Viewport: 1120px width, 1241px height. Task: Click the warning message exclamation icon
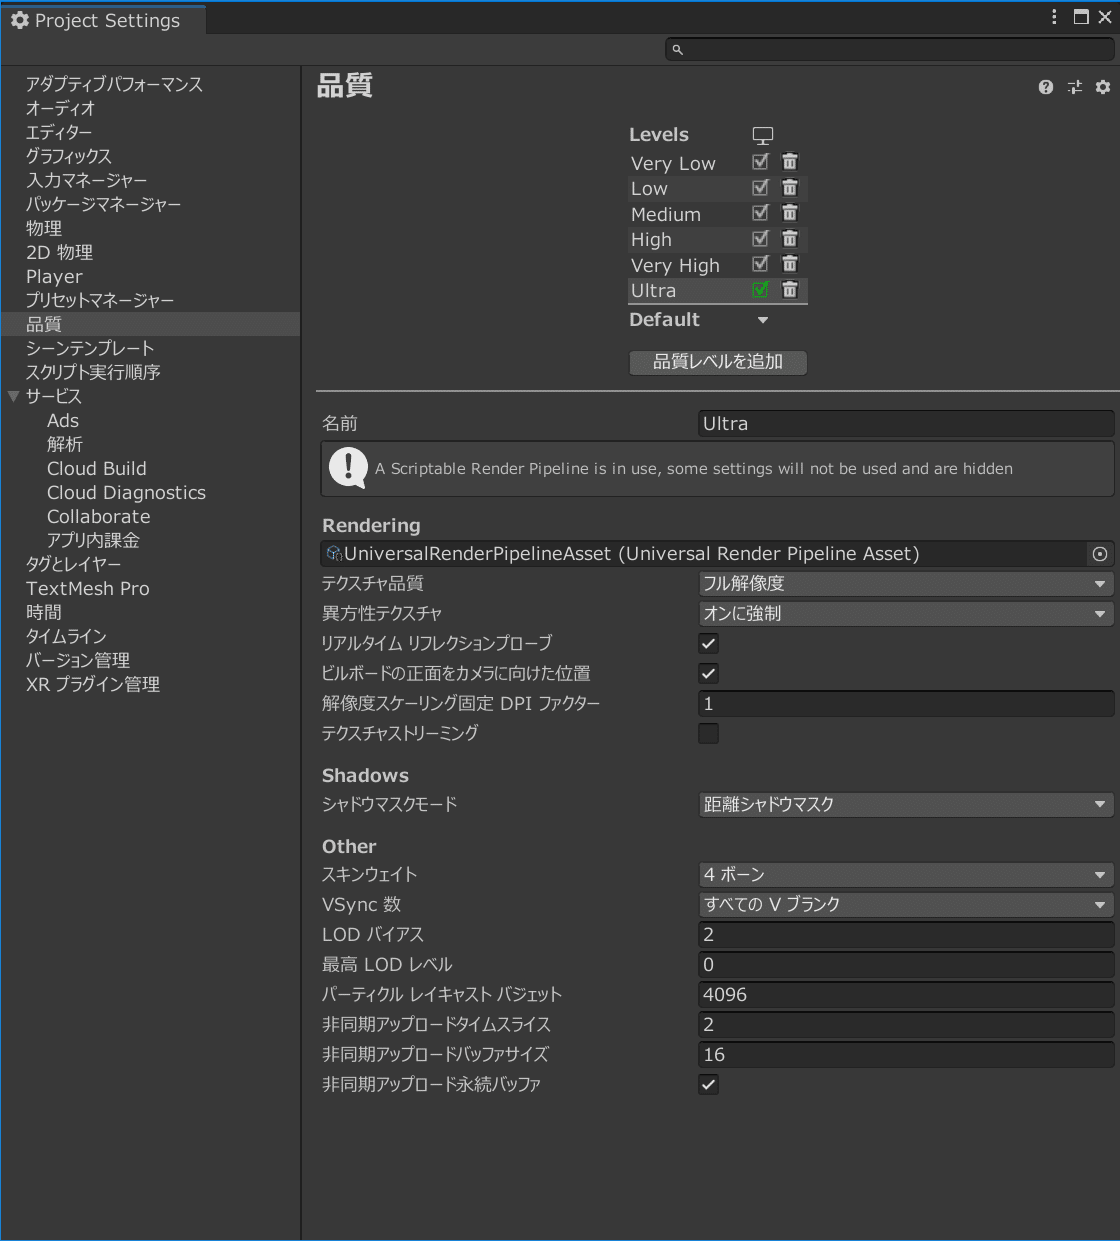[348, 468]
